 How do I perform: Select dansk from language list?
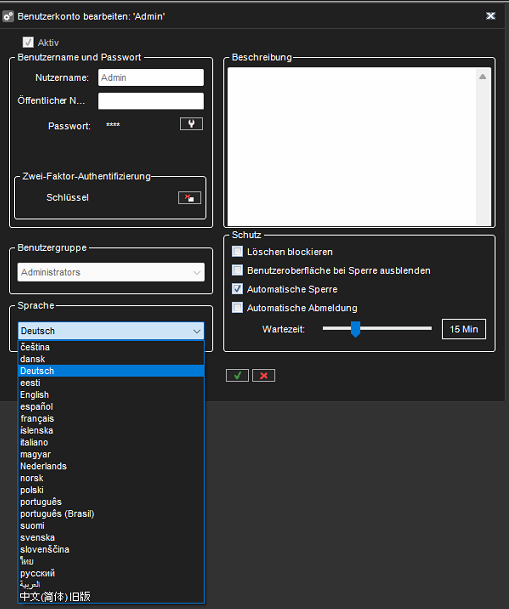click(x=111, y=359)
